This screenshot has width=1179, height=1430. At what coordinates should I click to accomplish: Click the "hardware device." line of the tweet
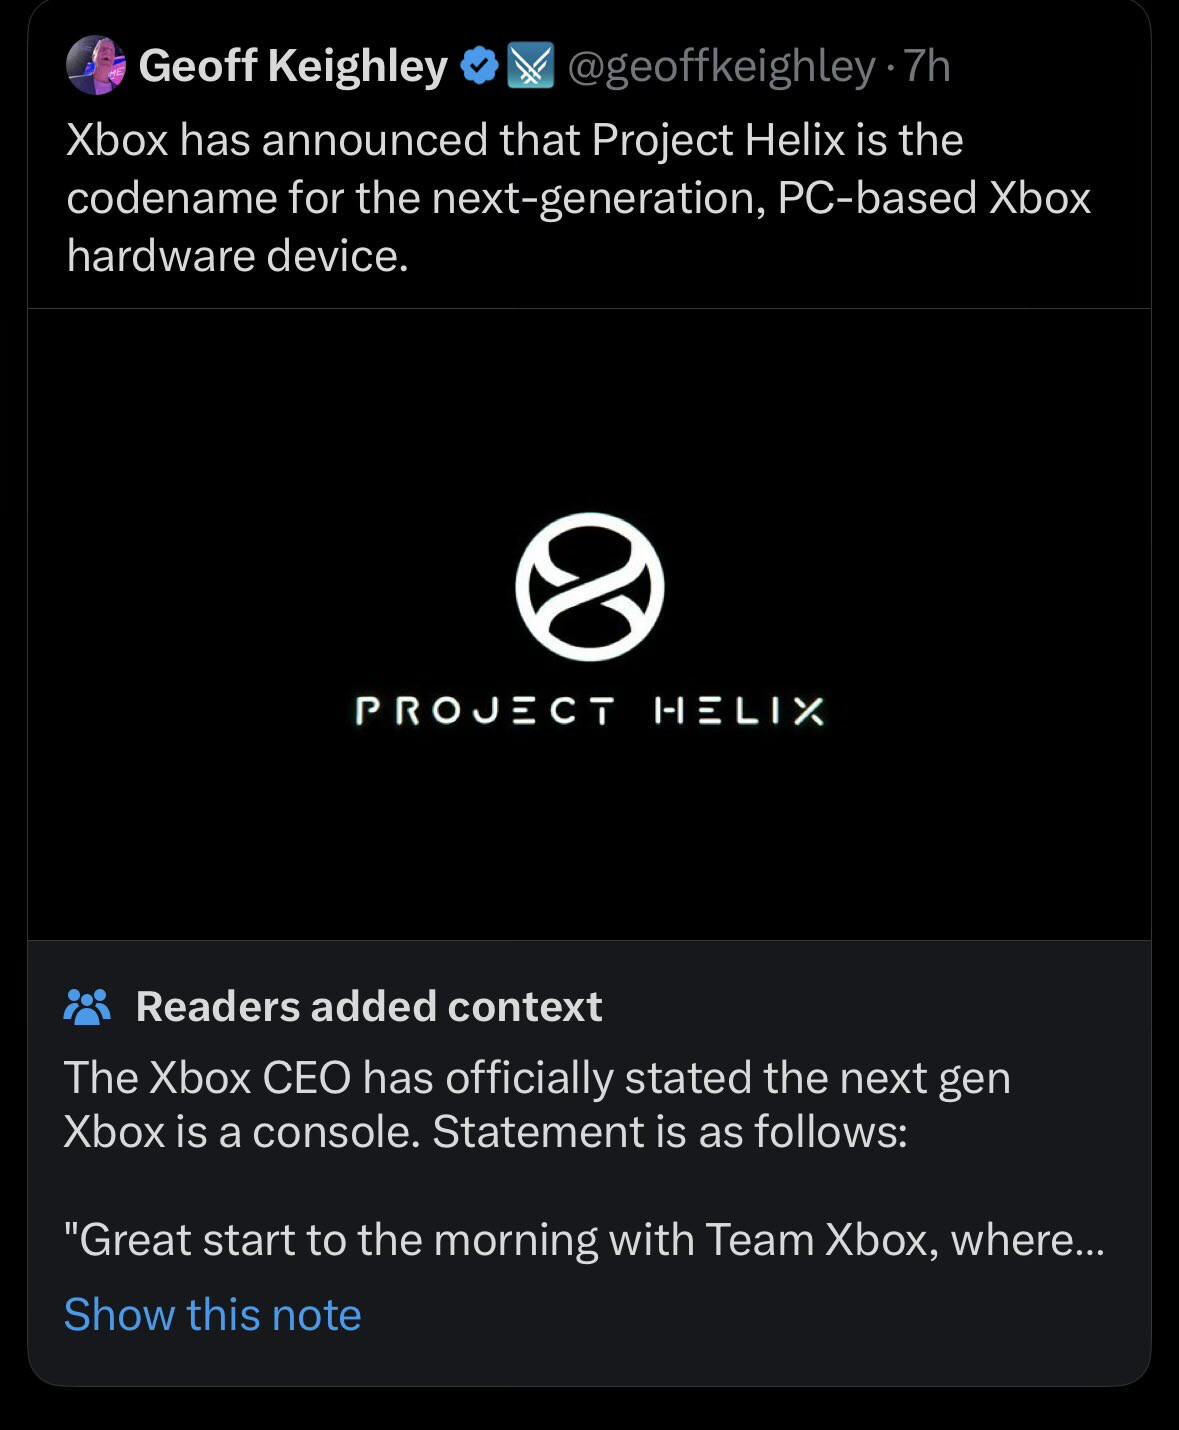tap(238, 256)
